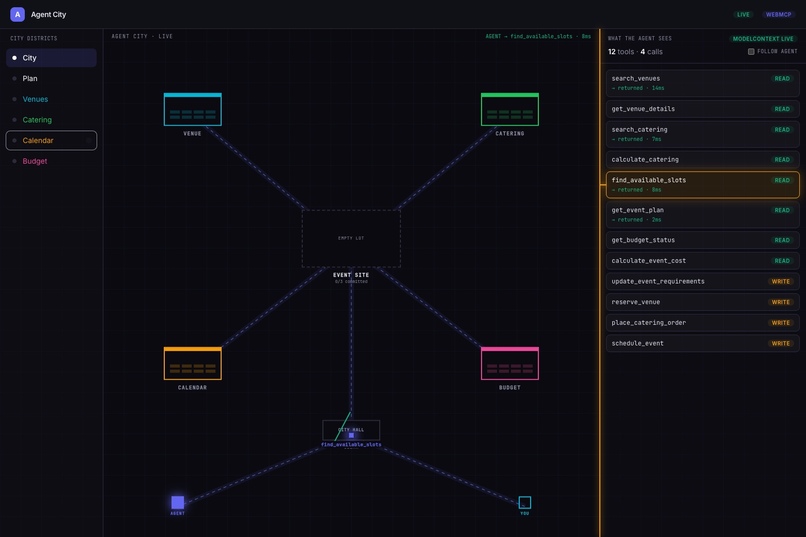The width and height of the screenshot is (806, 537).
Task: Click the "12 tools · 4 calls" counter
Action: [x=635, y=51]
